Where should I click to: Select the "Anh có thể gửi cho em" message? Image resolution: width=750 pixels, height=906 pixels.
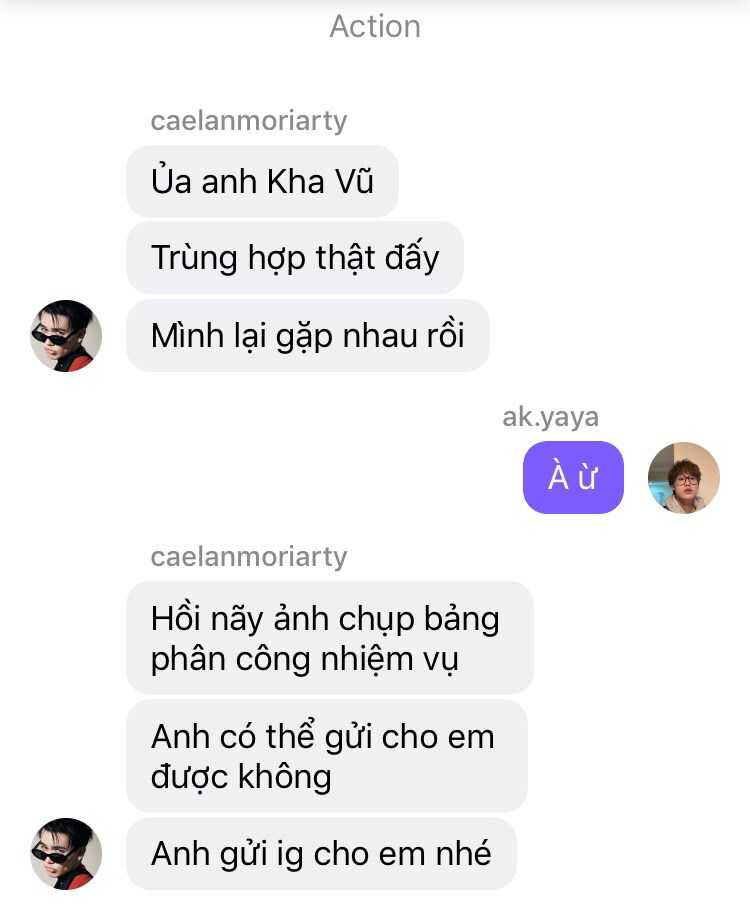tap(326, 756)
